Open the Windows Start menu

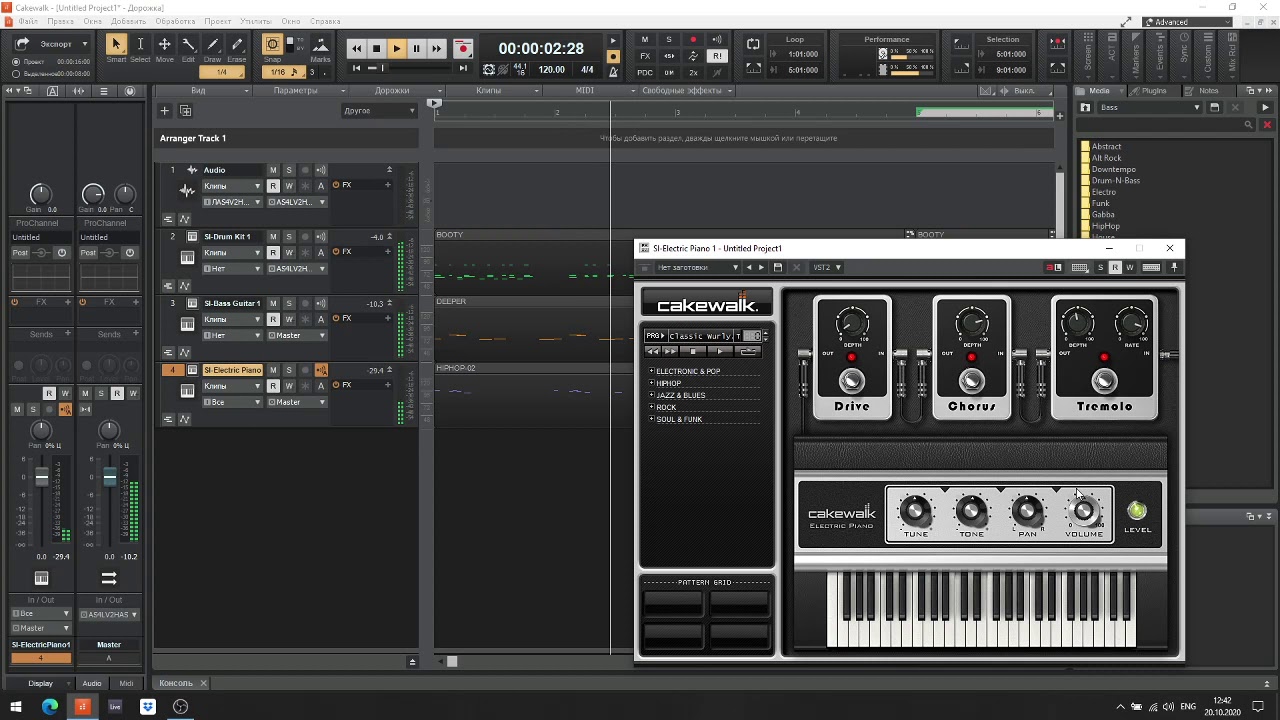(16, 706)
